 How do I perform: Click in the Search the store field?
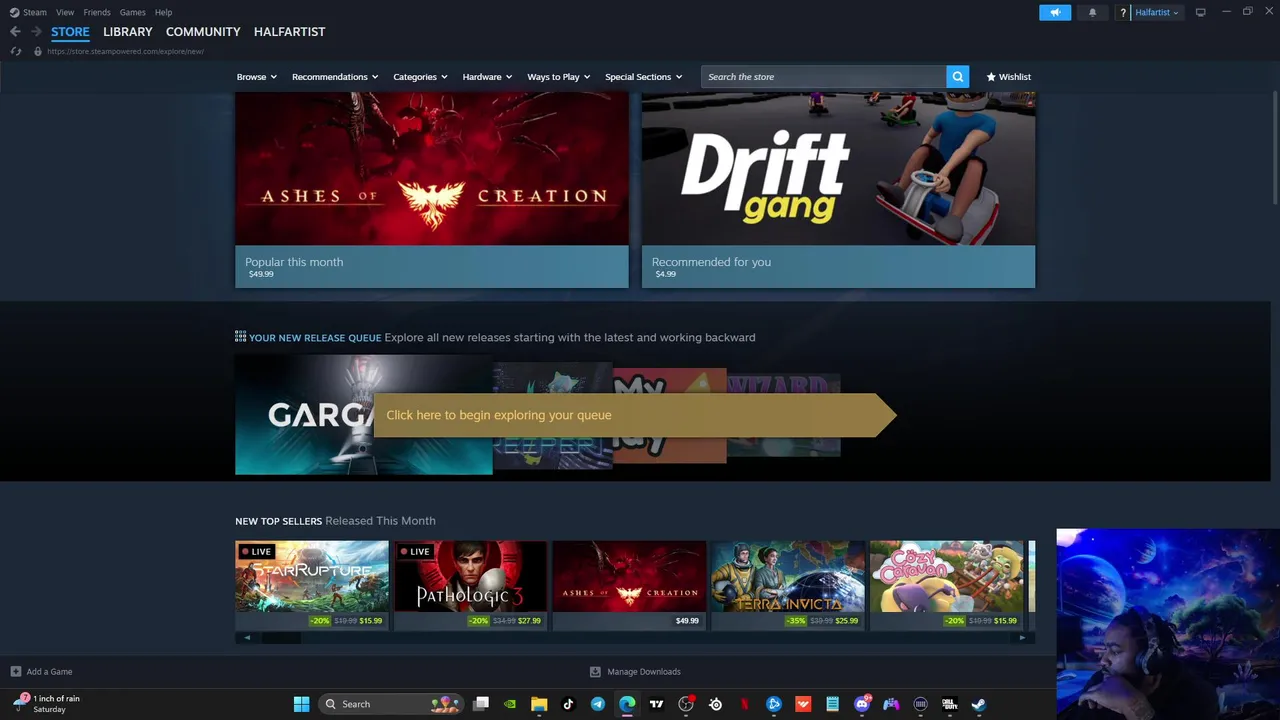coord(824,77)
